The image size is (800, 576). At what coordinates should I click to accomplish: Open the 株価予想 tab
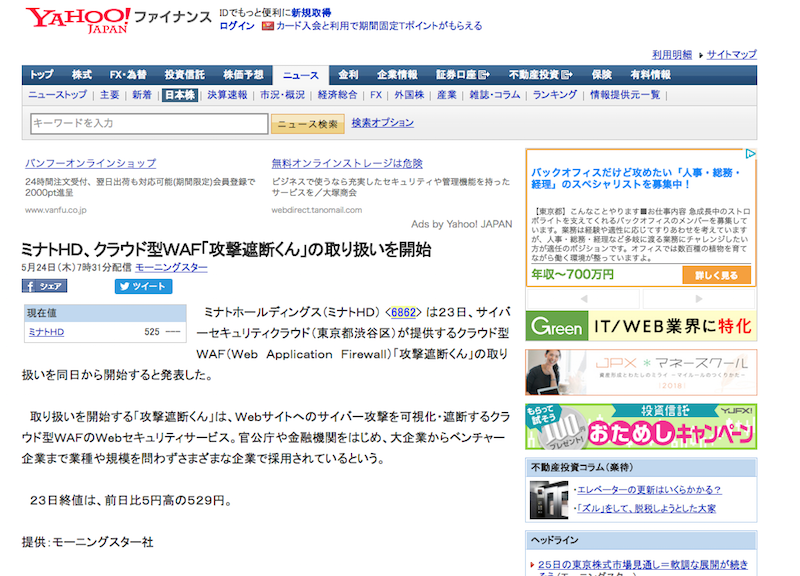tap(243, 75)
